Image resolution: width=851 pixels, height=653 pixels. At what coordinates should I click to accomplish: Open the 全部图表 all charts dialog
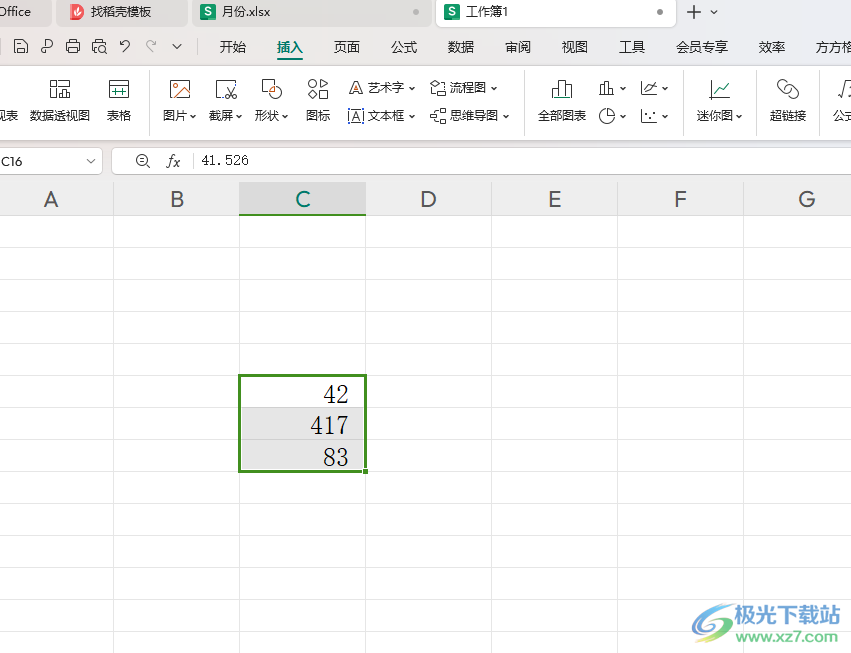click(562, 100)
